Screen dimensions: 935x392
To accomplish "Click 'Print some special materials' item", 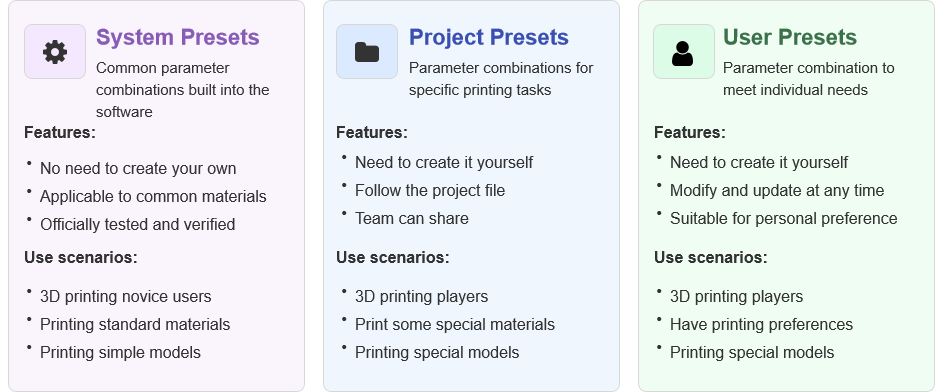I will 455,325.
